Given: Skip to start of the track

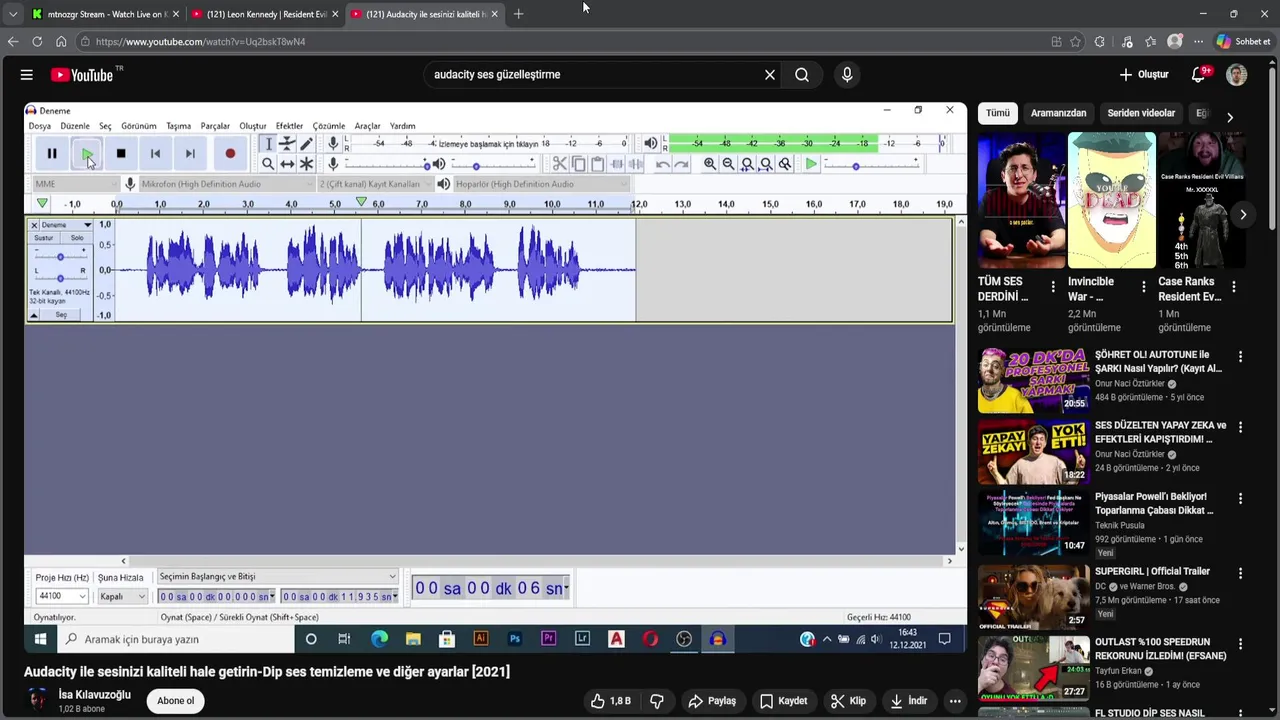Looking at the screenshot, I should 155,153.
